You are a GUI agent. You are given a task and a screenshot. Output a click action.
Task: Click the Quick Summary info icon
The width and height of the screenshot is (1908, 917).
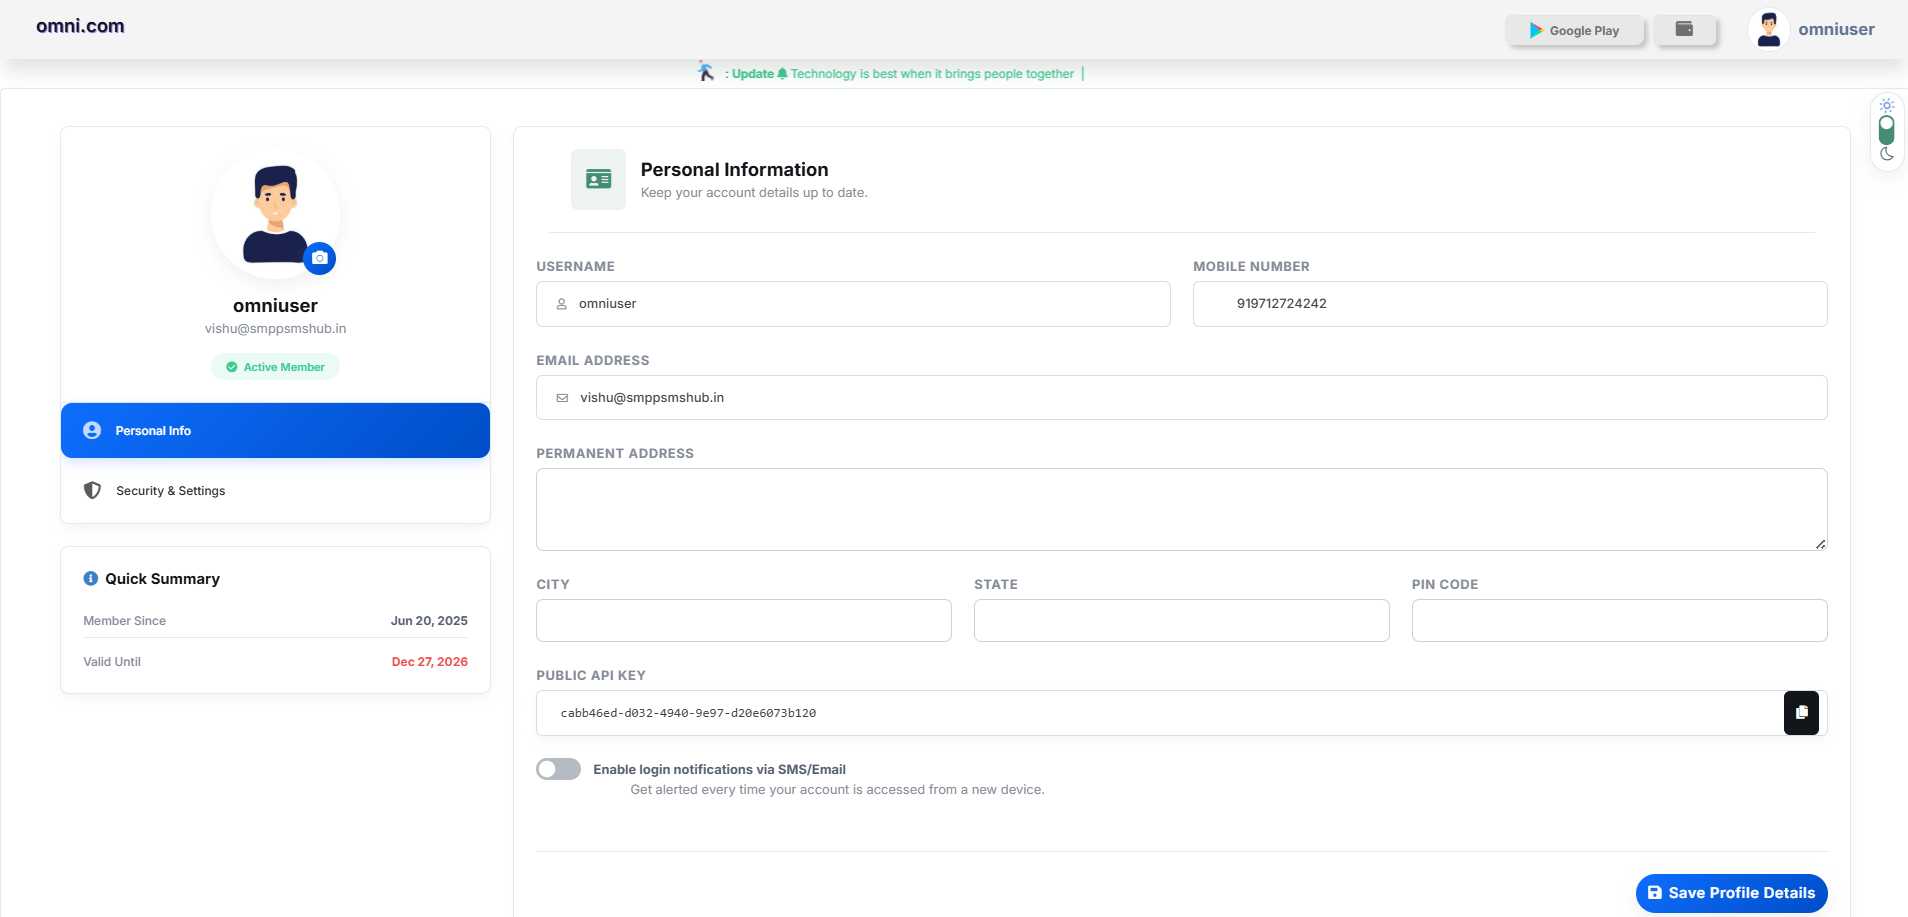click(91, 578)
